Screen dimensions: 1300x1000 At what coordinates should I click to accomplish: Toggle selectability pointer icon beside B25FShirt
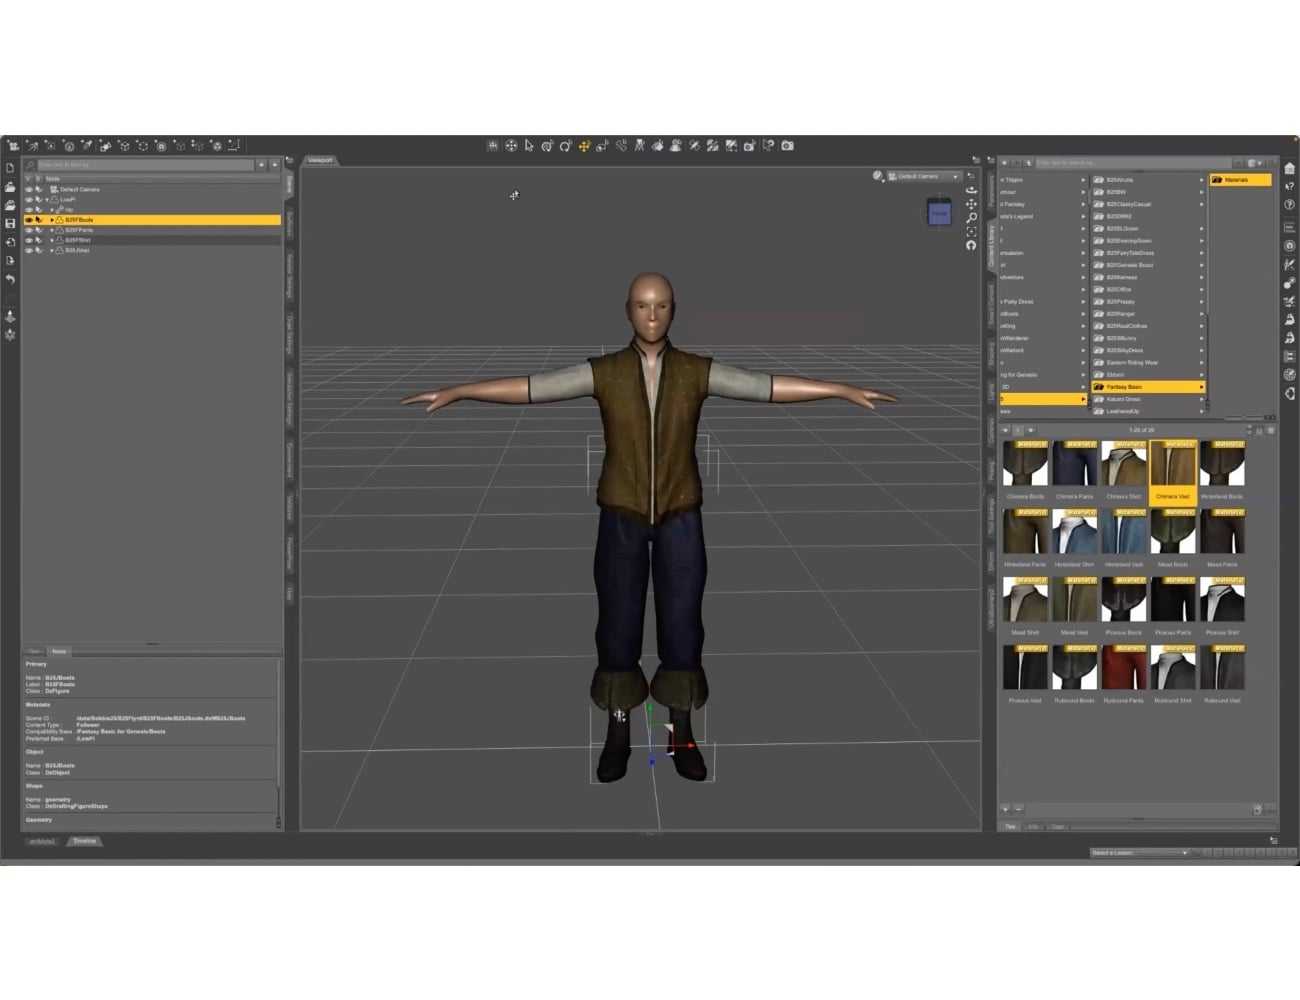[39, 240]
